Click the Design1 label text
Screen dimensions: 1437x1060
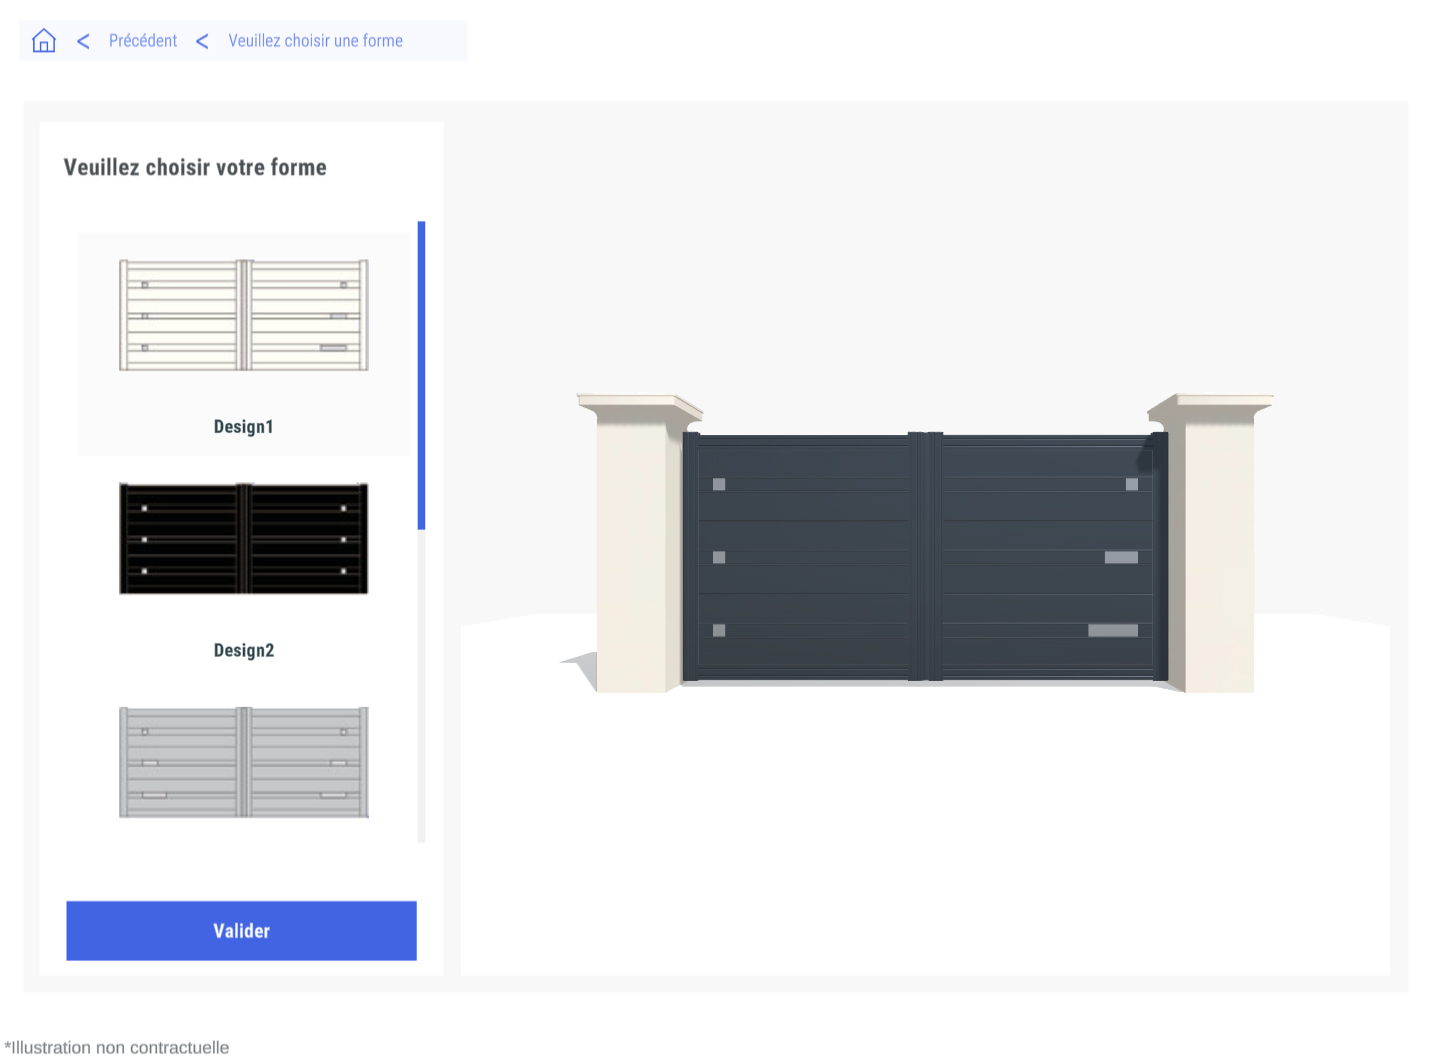(243, 427)
